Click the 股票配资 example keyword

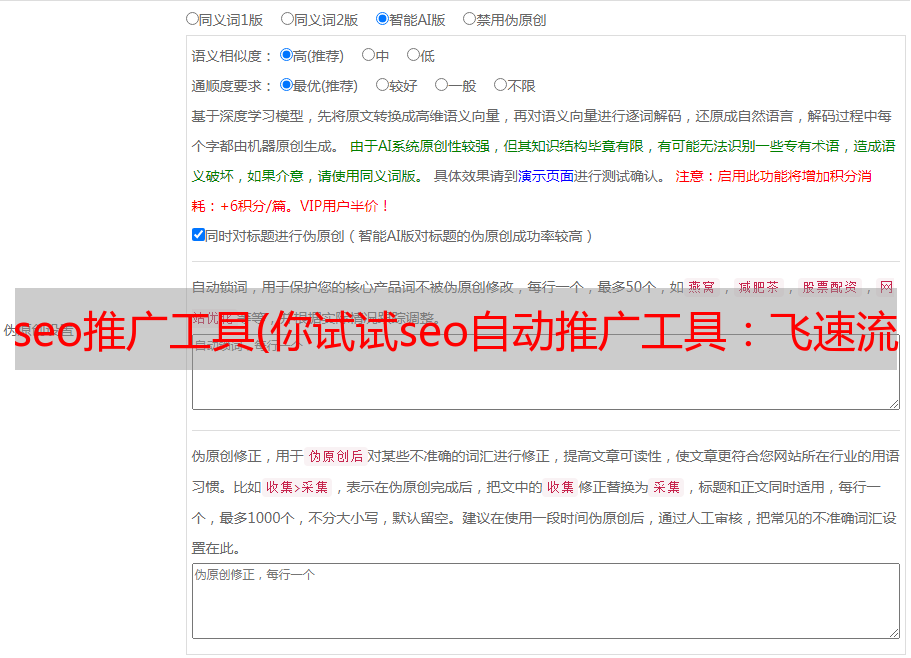(830, 287)
